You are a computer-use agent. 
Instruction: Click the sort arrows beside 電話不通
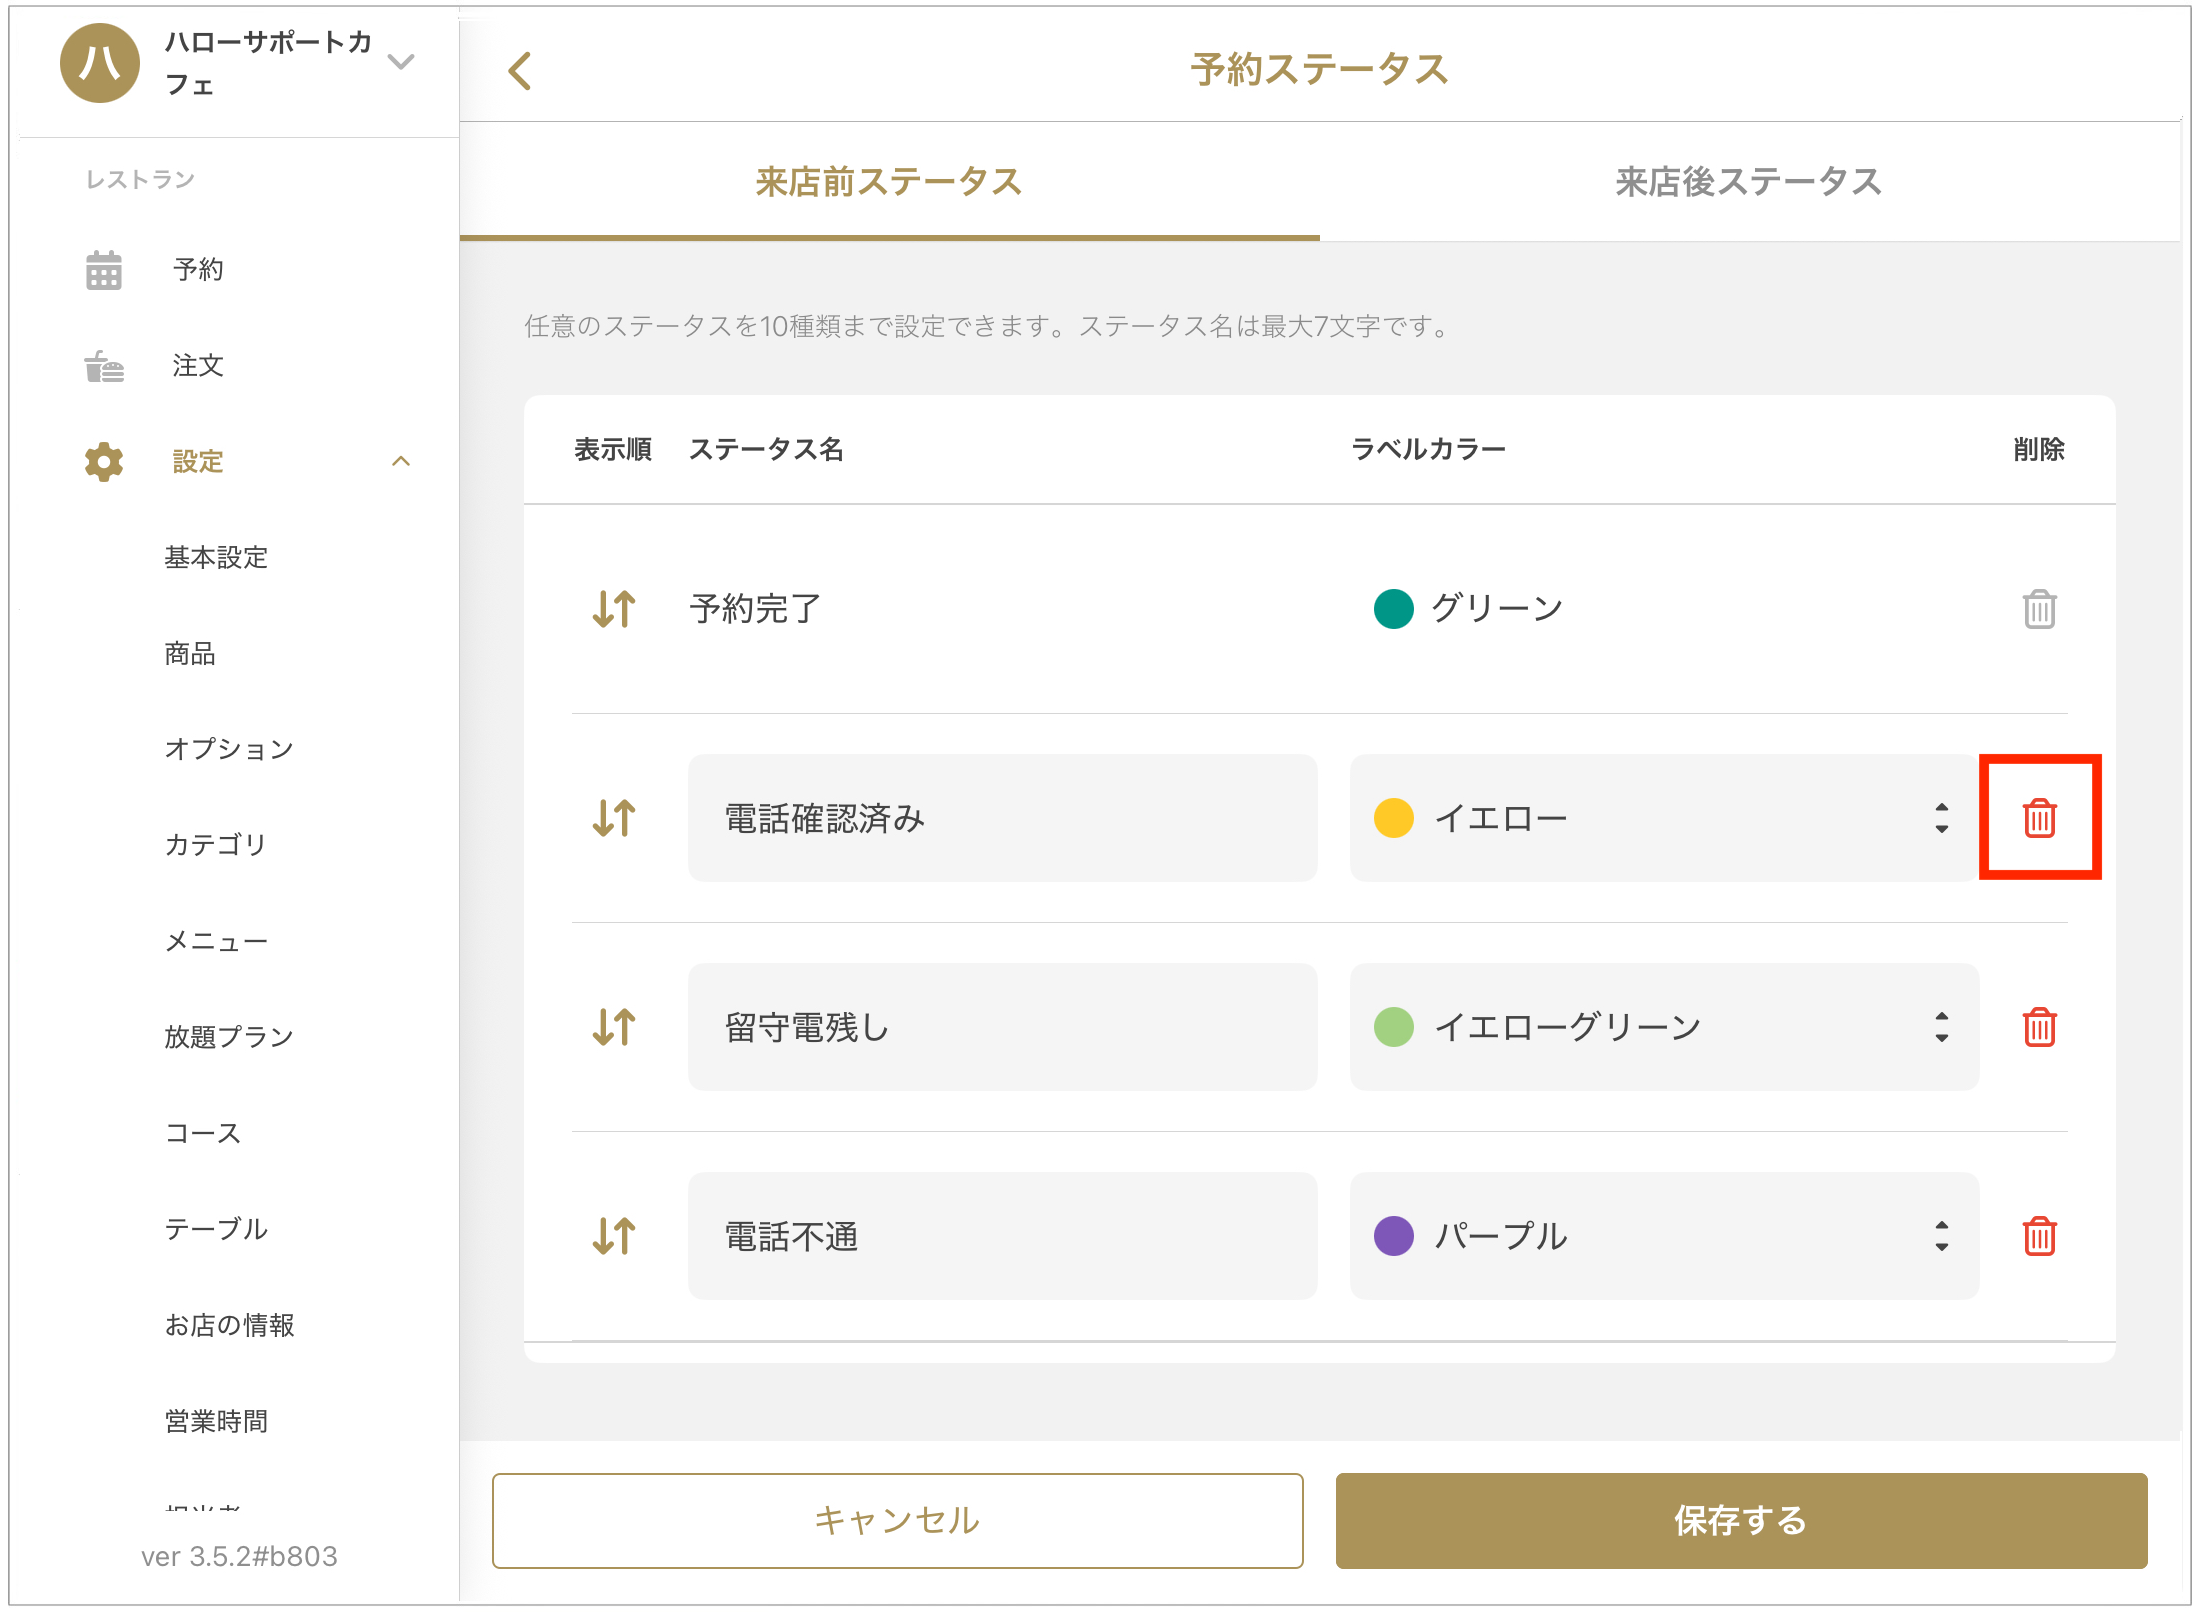614,1236
